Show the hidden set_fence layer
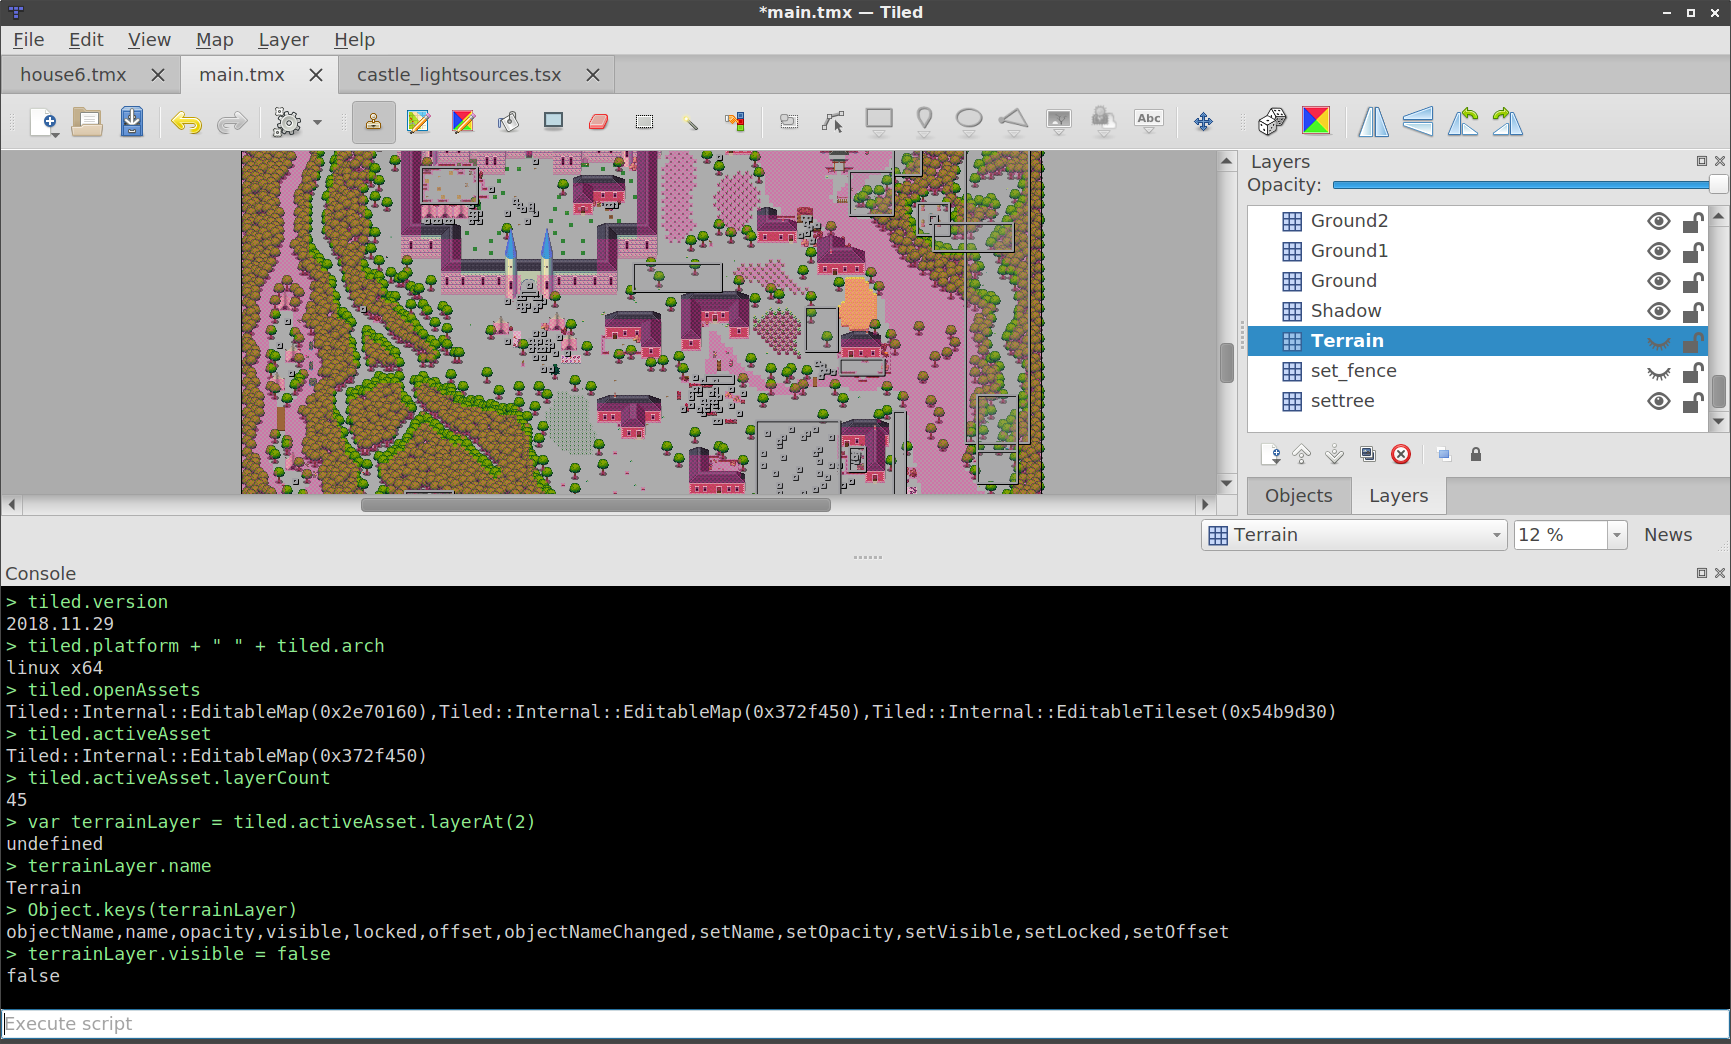Image resolution: width=1731 pixels, height=1044 pixels. pos(1659,372)
